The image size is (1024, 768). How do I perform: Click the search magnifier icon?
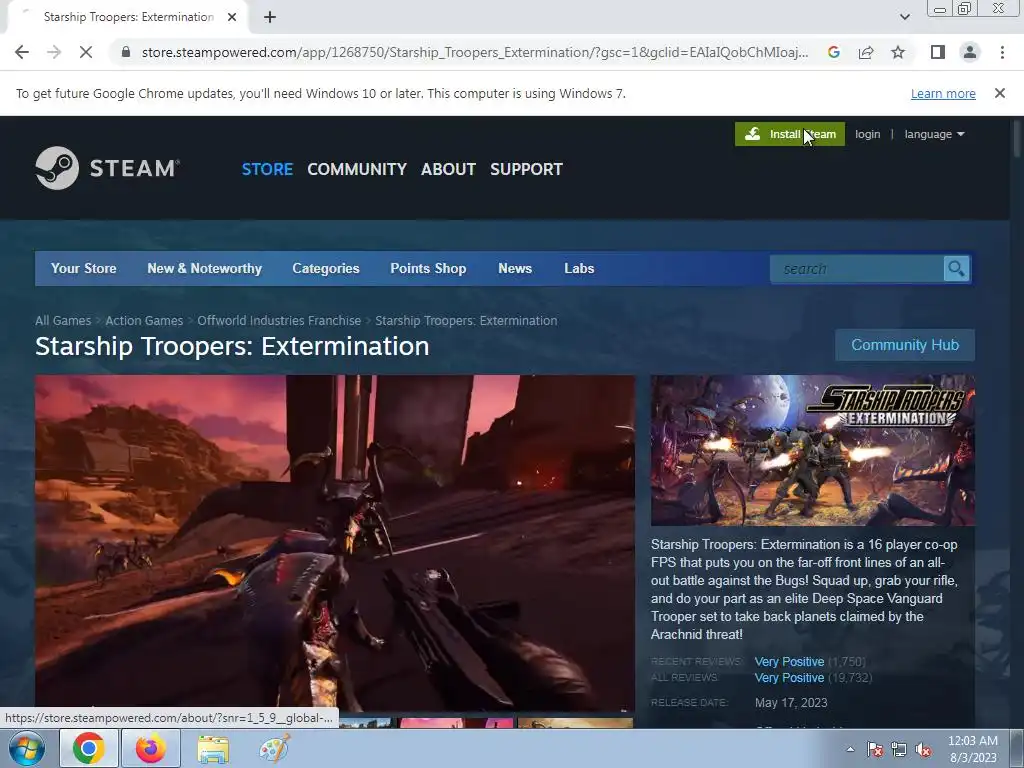tap(956, 268)
